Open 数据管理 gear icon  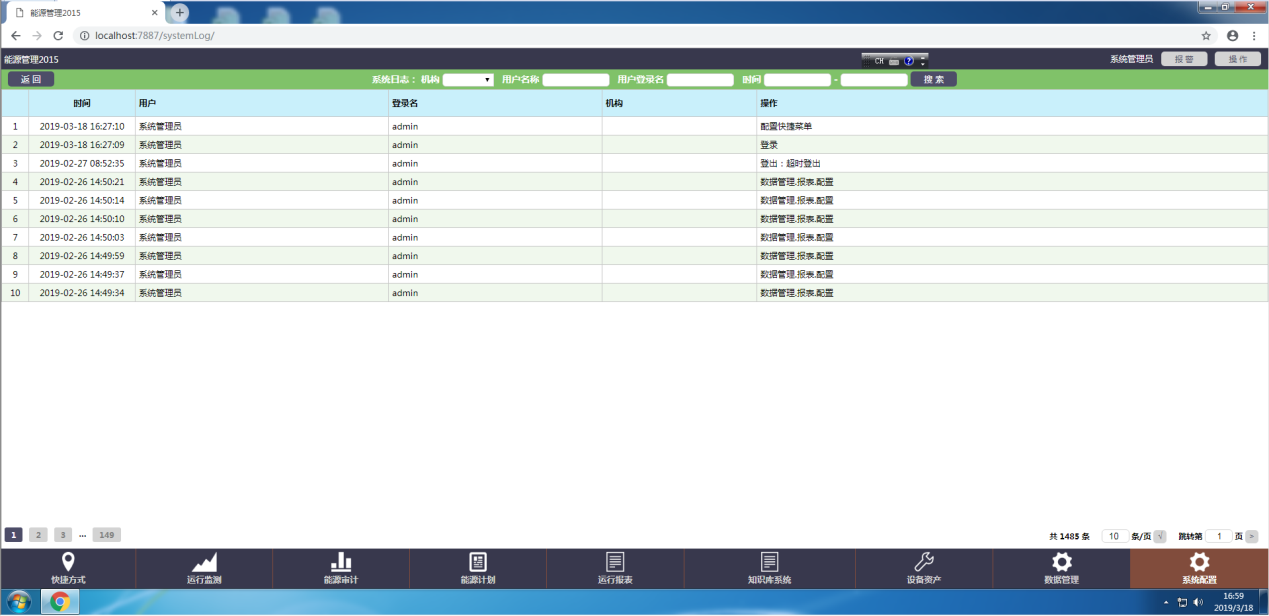tap(1061, 562)
